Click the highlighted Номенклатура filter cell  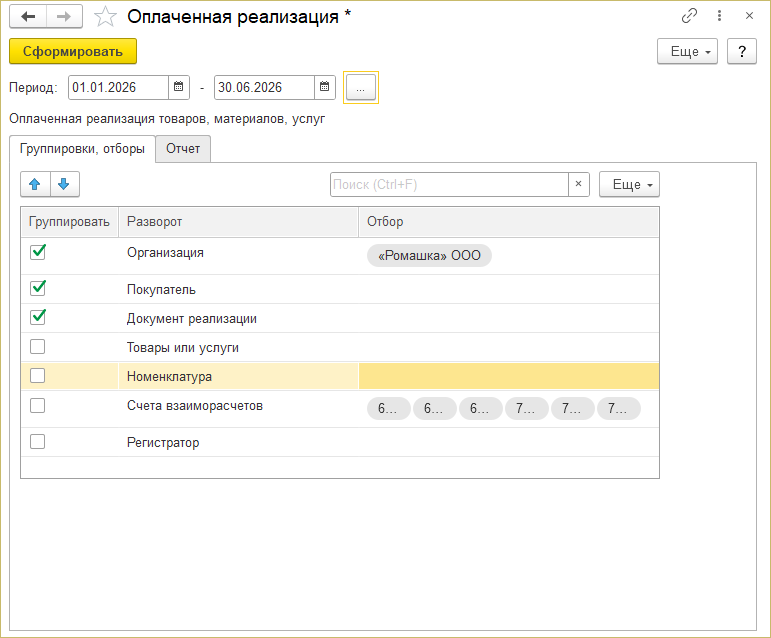point(508,376)
